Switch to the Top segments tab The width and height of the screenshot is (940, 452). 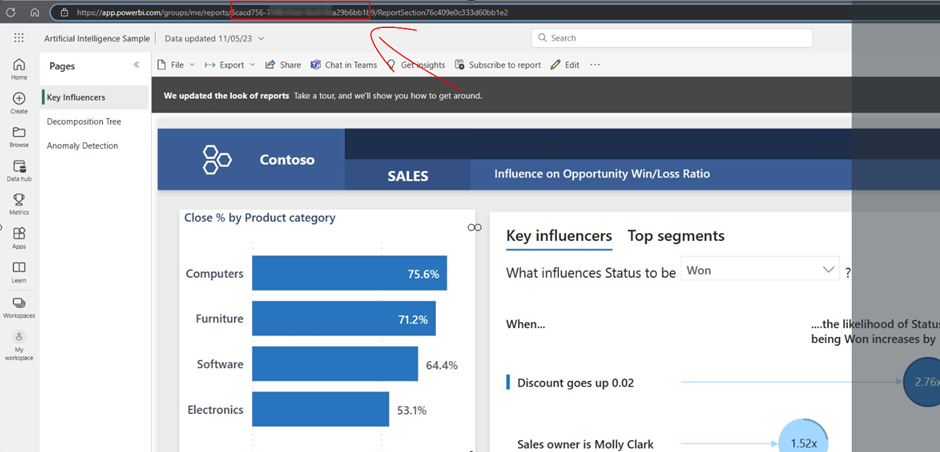pyautogui.click(x=676, y=236)
